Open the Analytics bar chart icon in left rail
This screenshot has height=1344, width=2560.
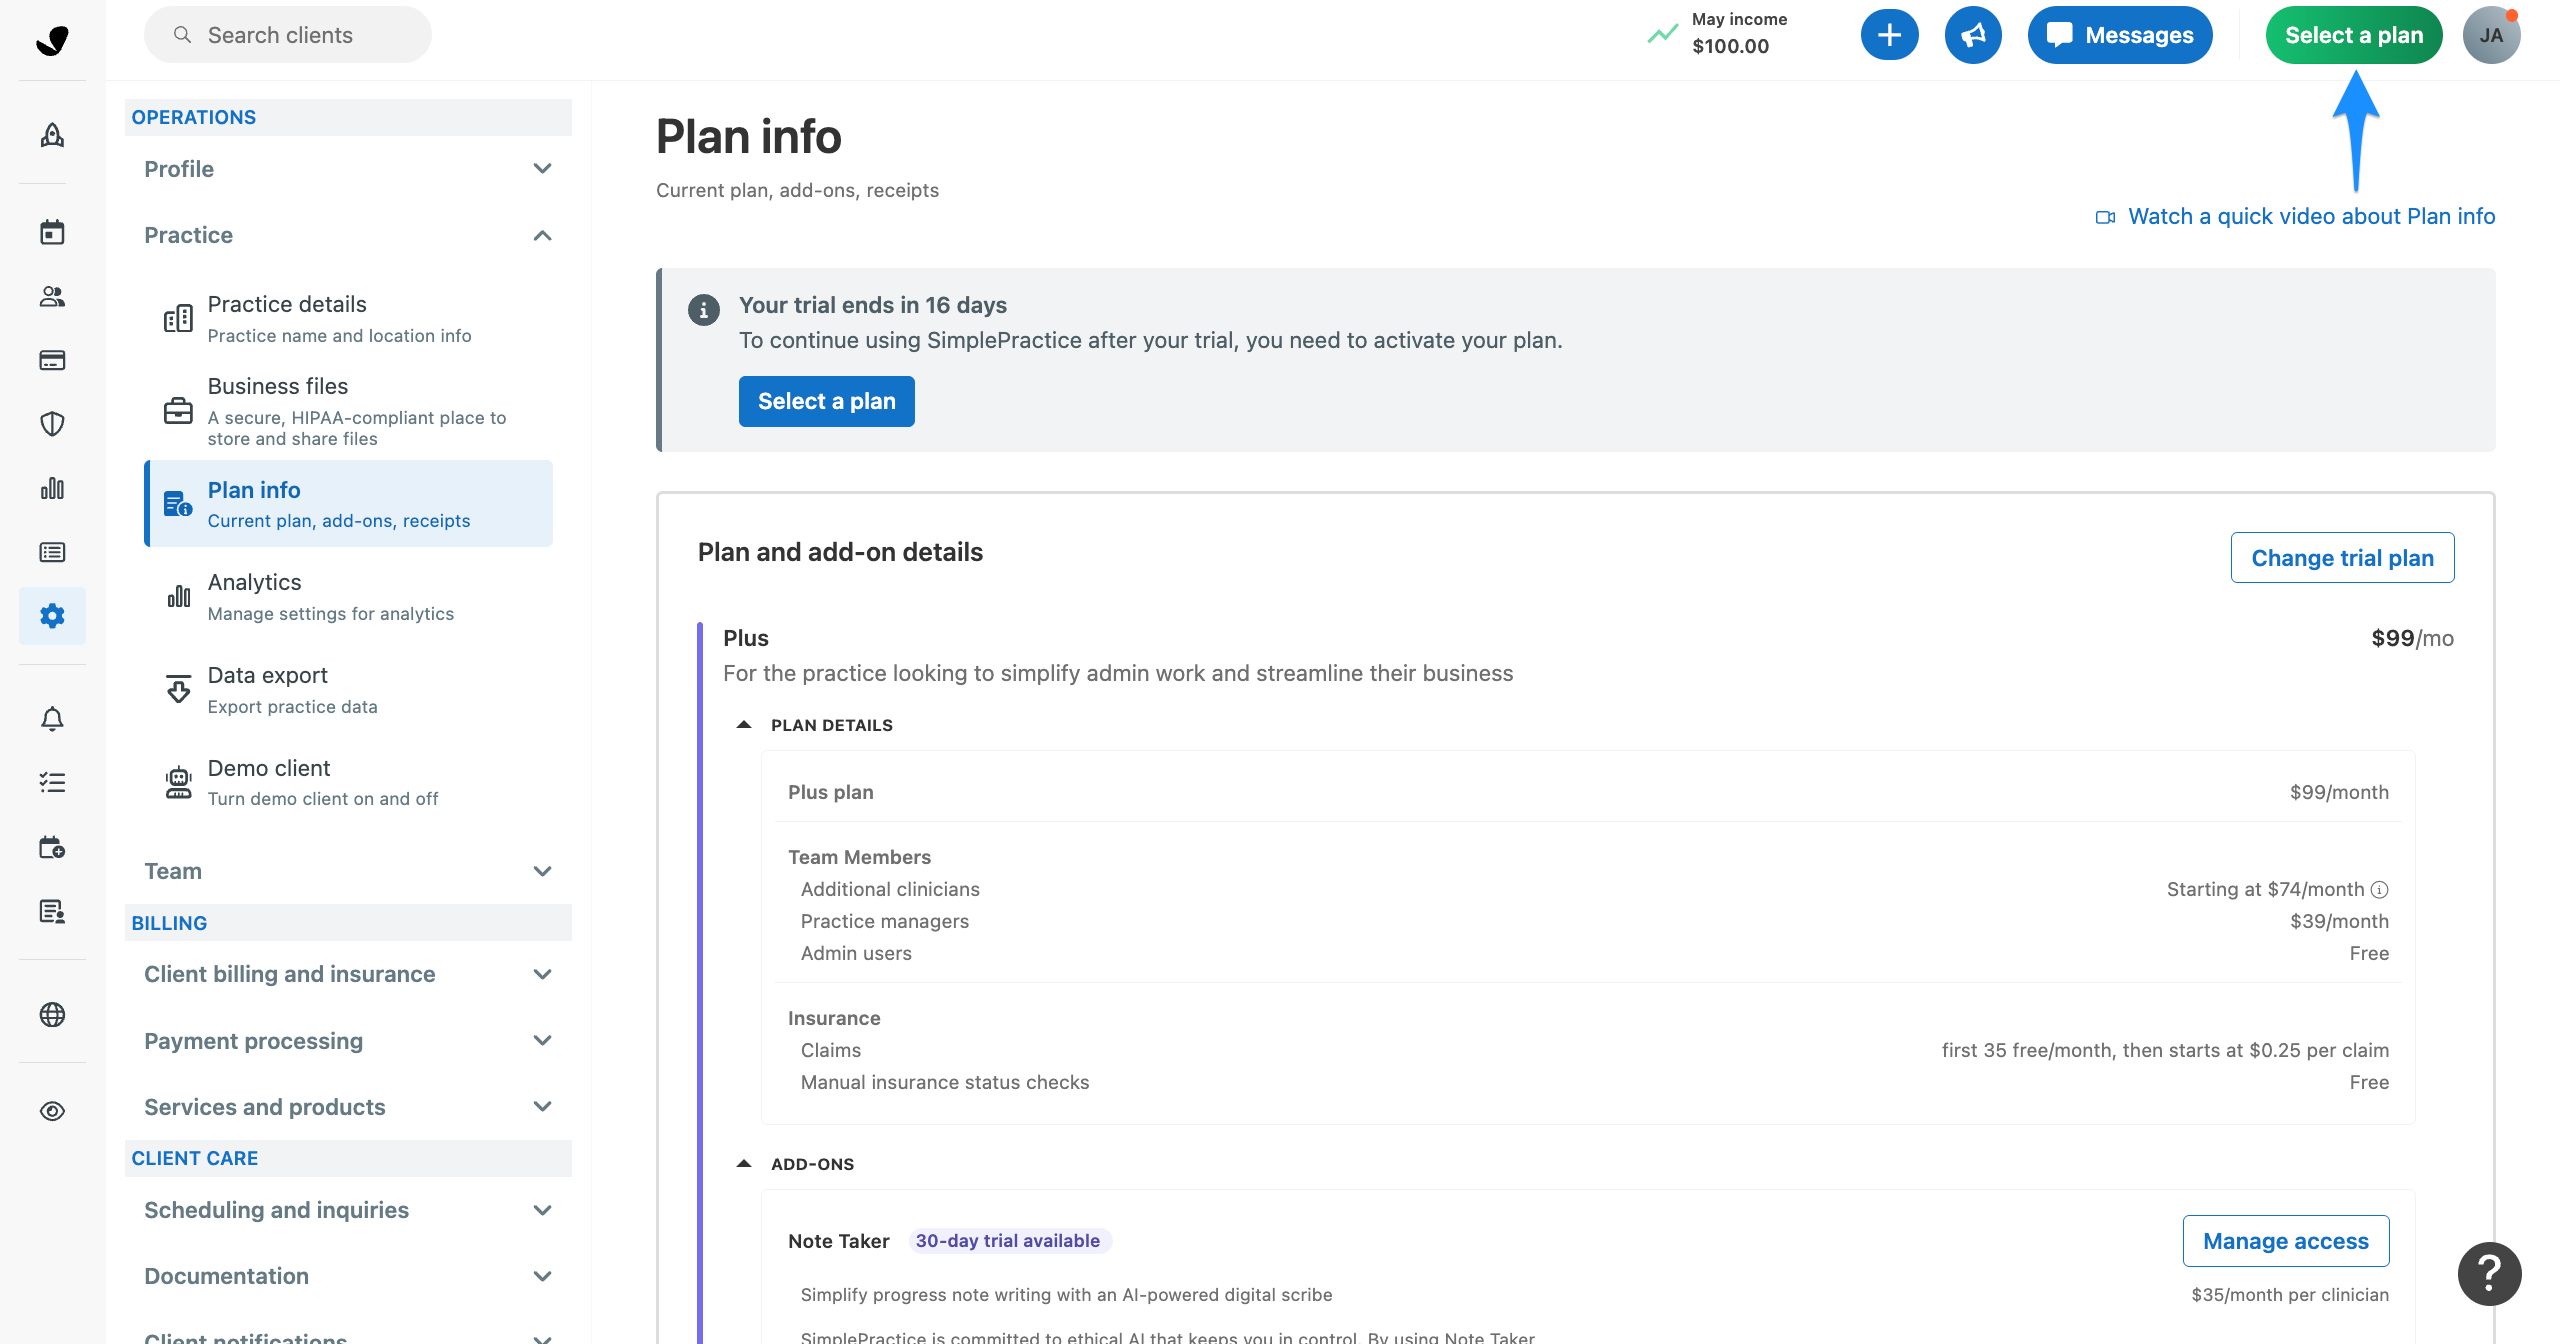click(52, 488)
